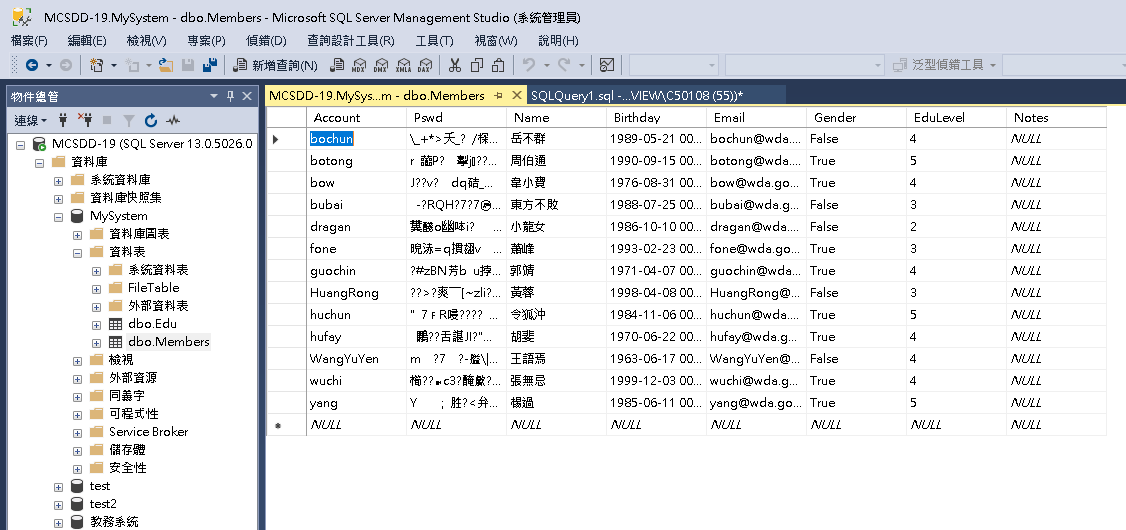Select the Birthday cell '1999-12-03 00...'
Screen dimensions: 1126x530
(x=656, y=381)
